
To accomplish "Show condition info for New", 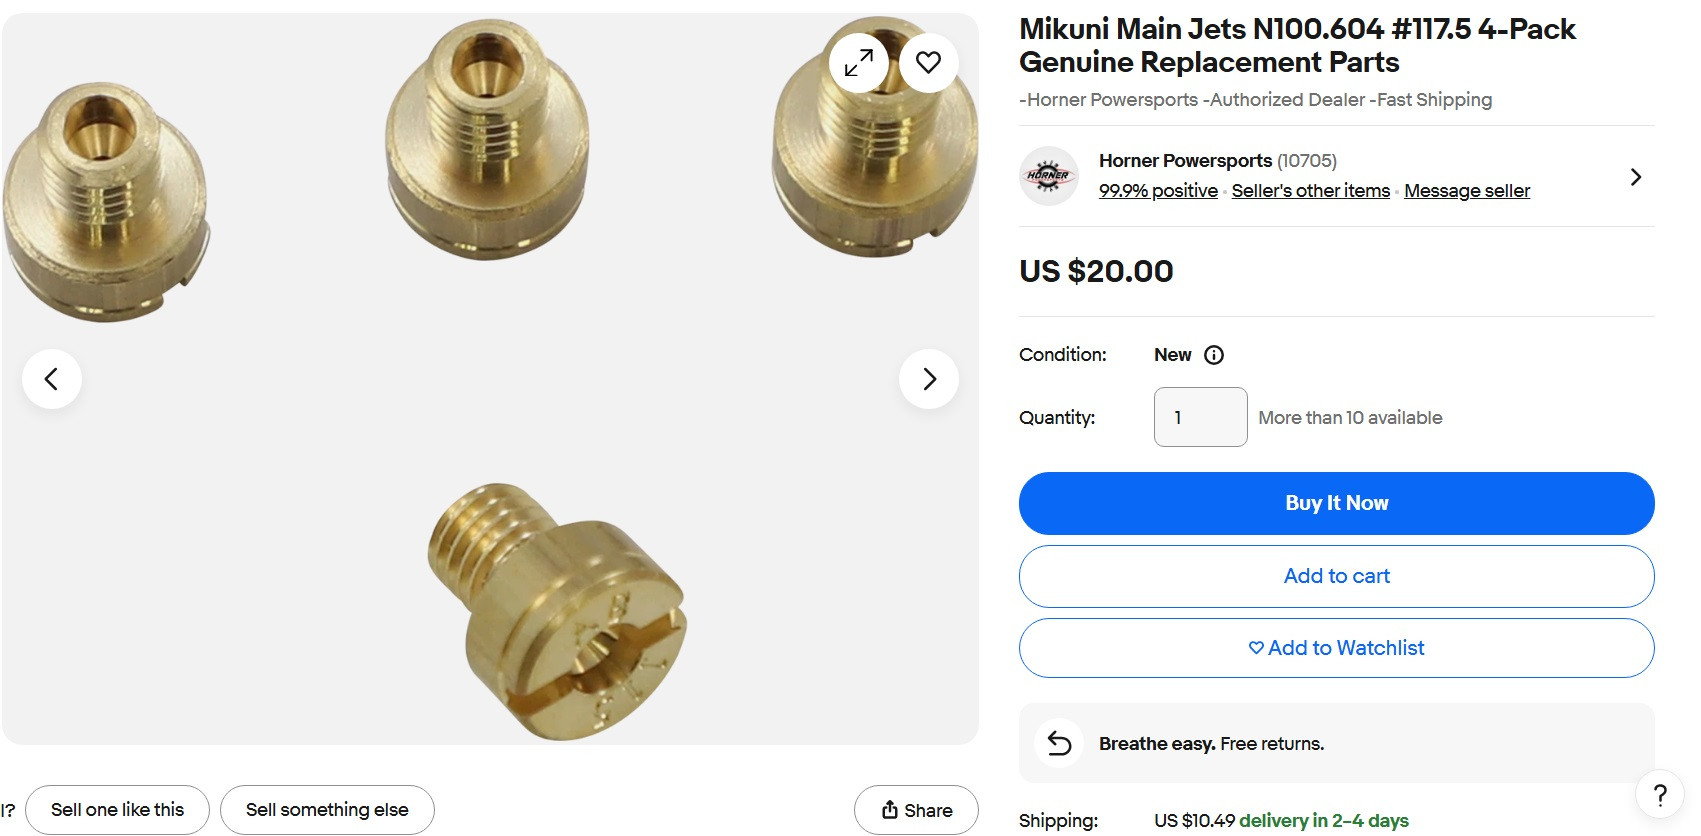I will (1214, 355).
